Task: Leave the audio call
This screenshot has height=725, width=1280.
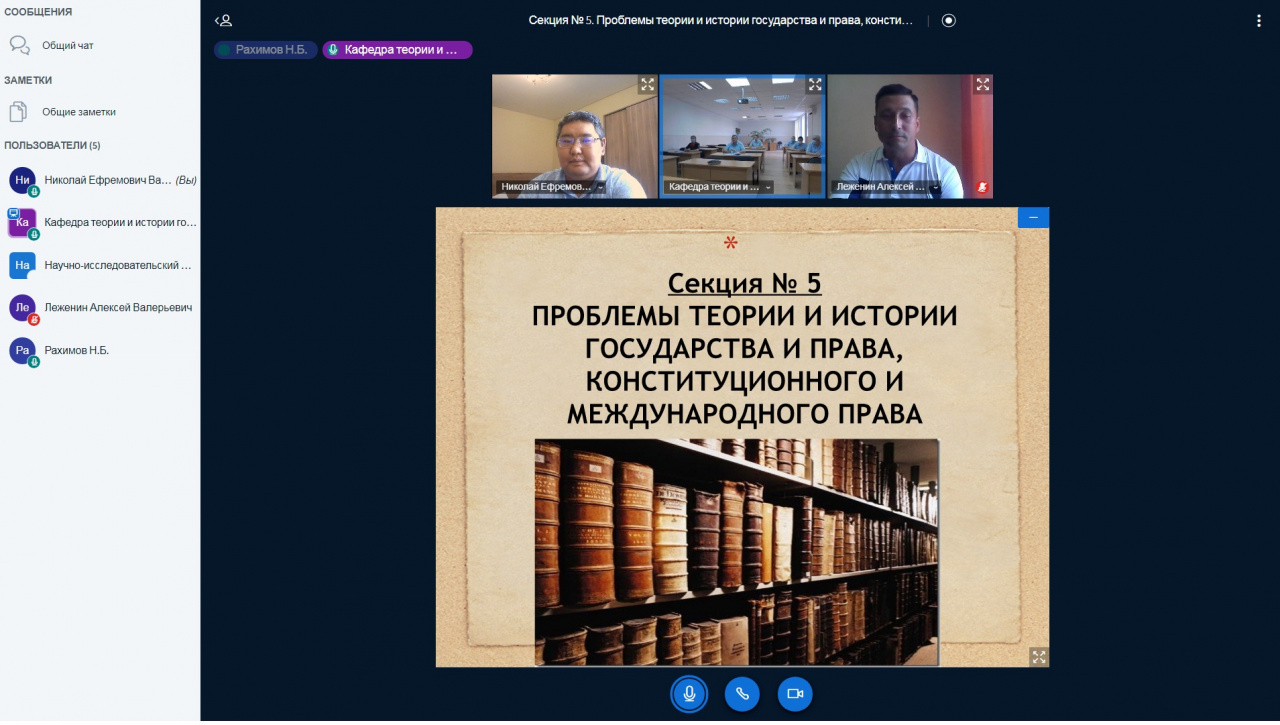Action: tap(742, 694)
